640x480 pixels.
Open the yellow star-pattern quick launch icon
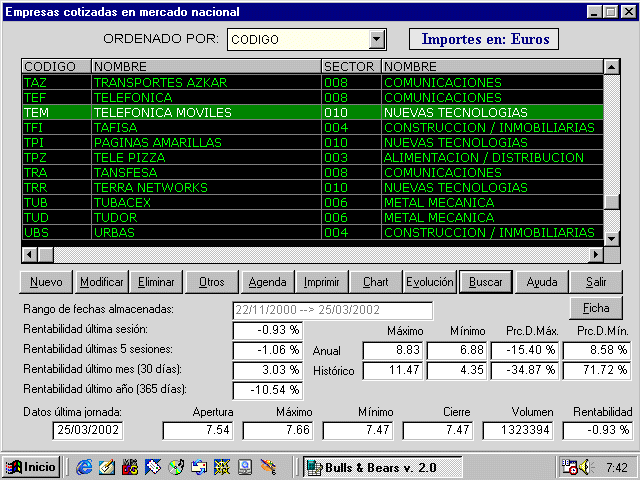click(222, 467)
